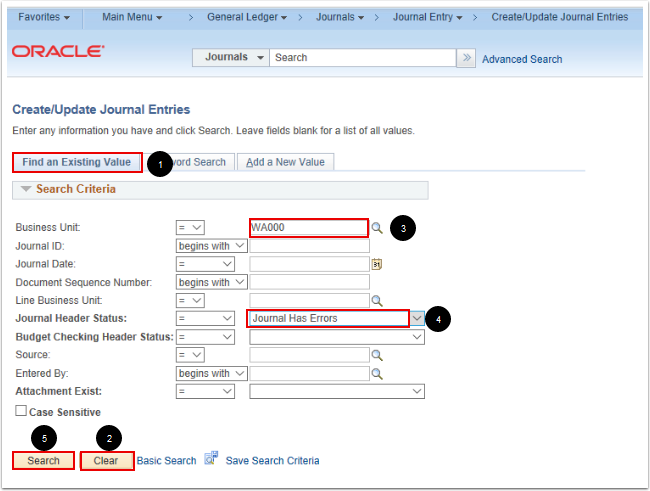Click the Entered By input field

pos(310,374)
